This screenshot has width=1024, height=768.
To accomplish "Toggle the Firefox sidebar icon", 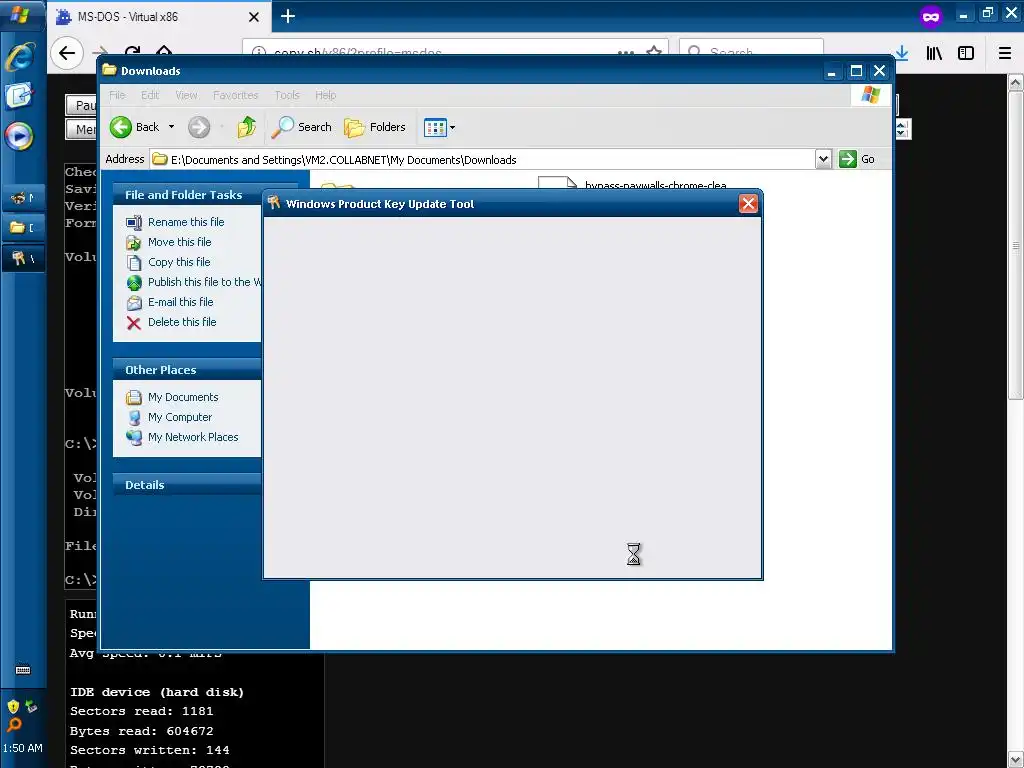I will coord(966,53).
